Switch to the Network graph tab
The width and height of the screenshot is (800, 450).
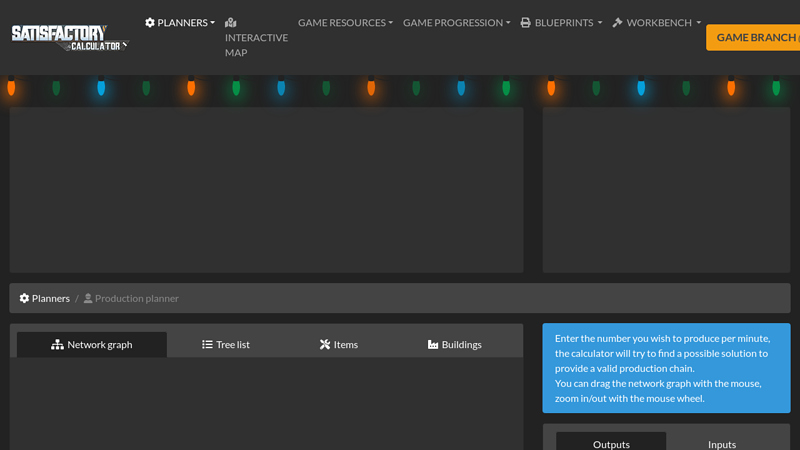(x=92, y=344)
